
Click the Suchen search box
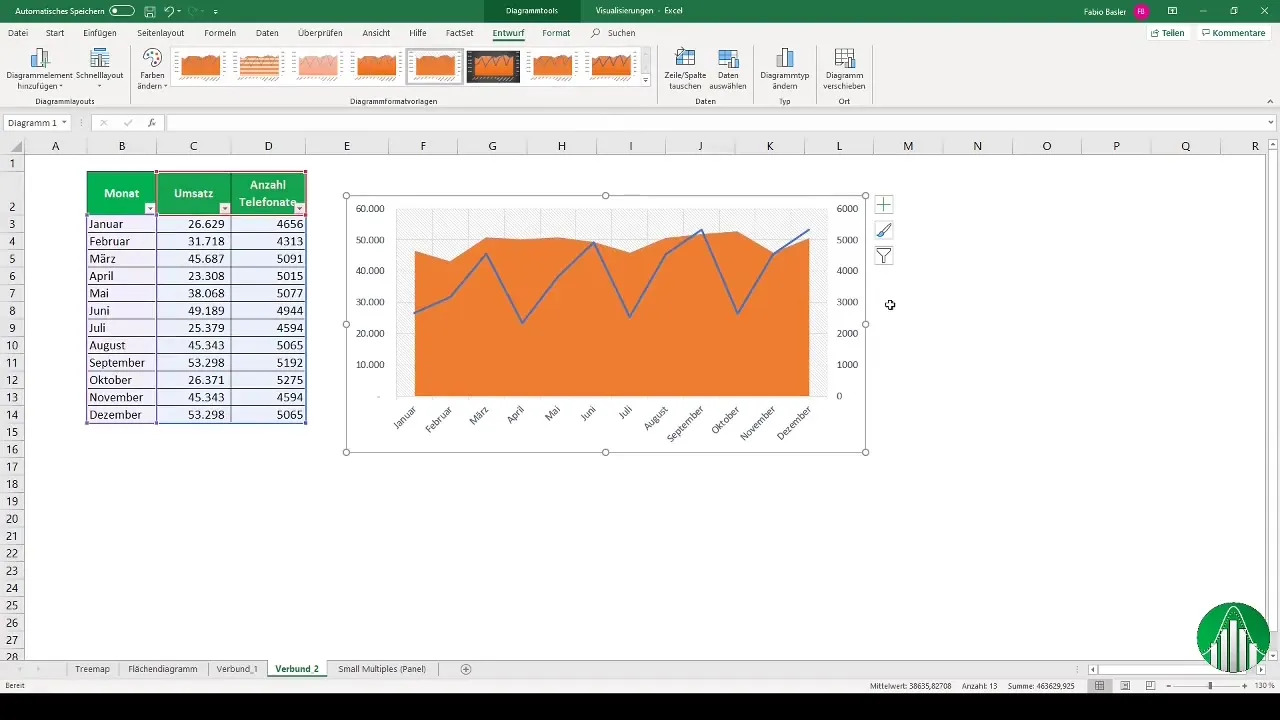point(621,33)
